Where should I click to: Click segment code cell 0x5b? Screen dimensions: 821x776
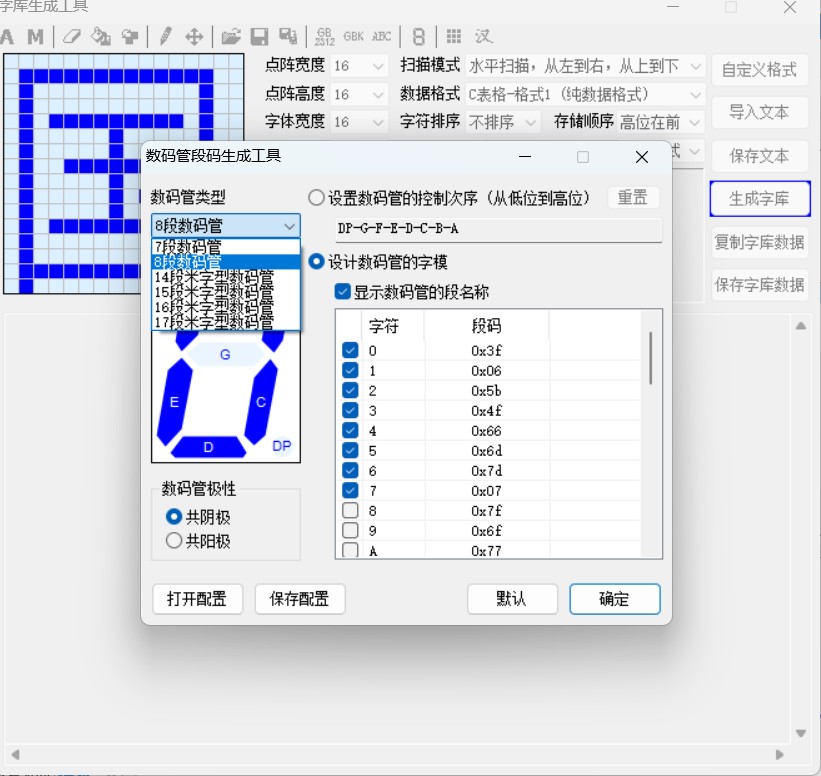[486, 391]
